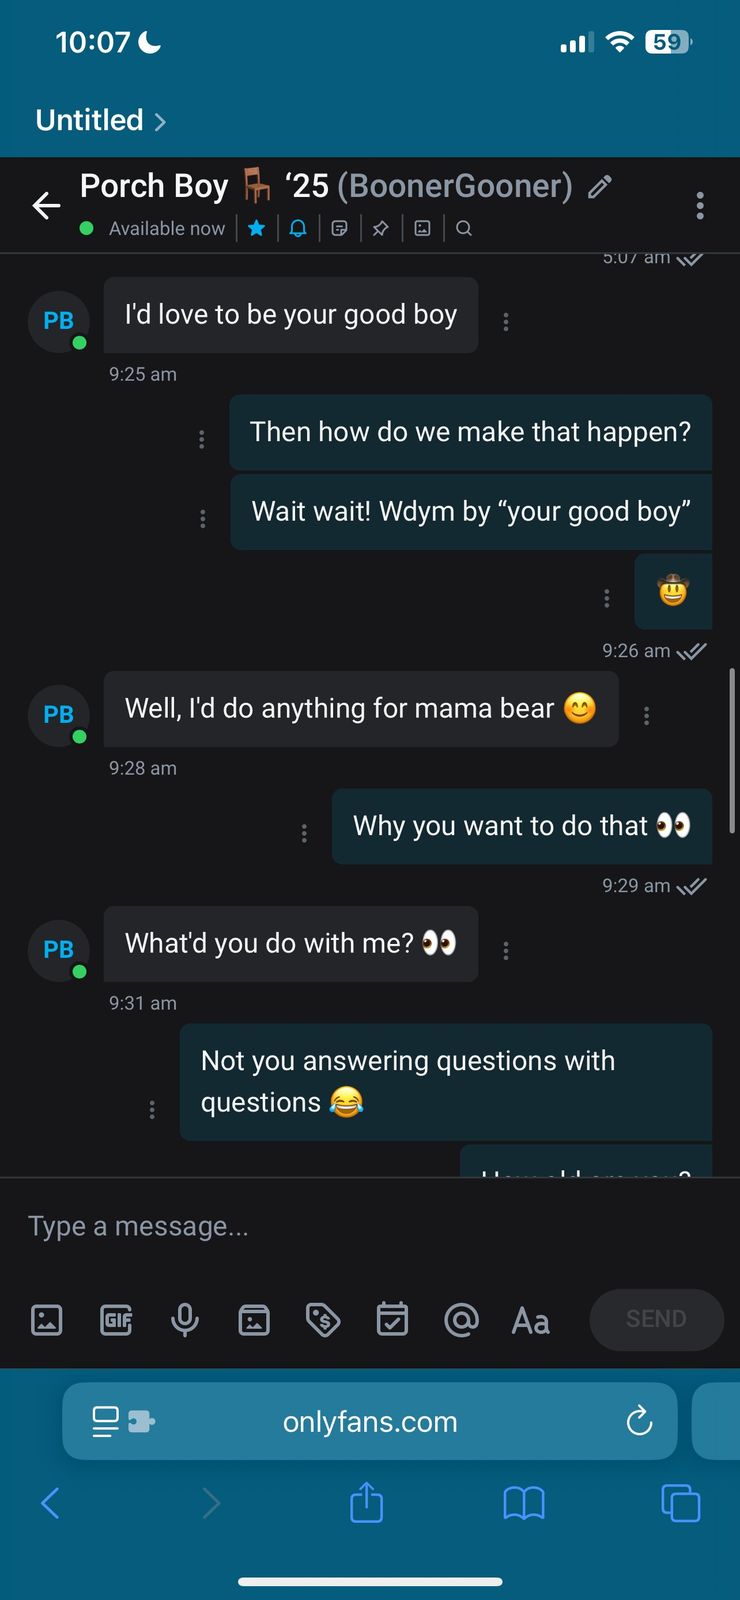Open the scheduled message calendar icon
Image resolution: width=740 pixels, height=1600 pixels.
pyautogui.click(x=391, y=1320)
